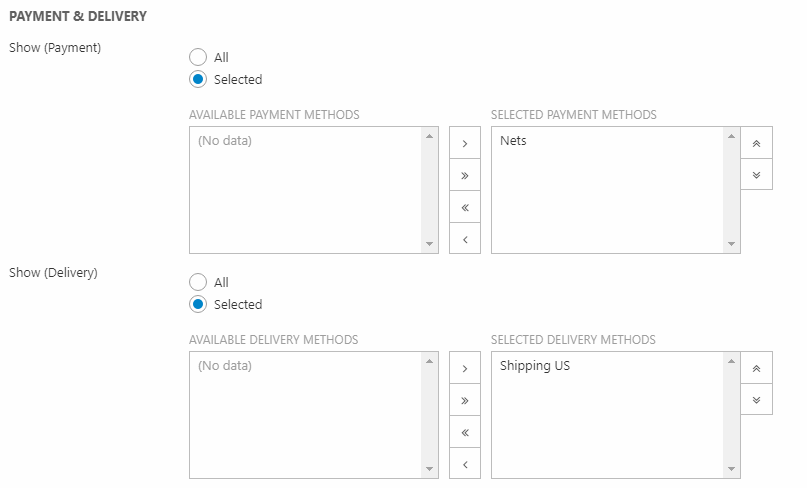This screenshot has height=488, width=807.
Task: Choose All for Show (Delivery)
Action: click(198, 283)
